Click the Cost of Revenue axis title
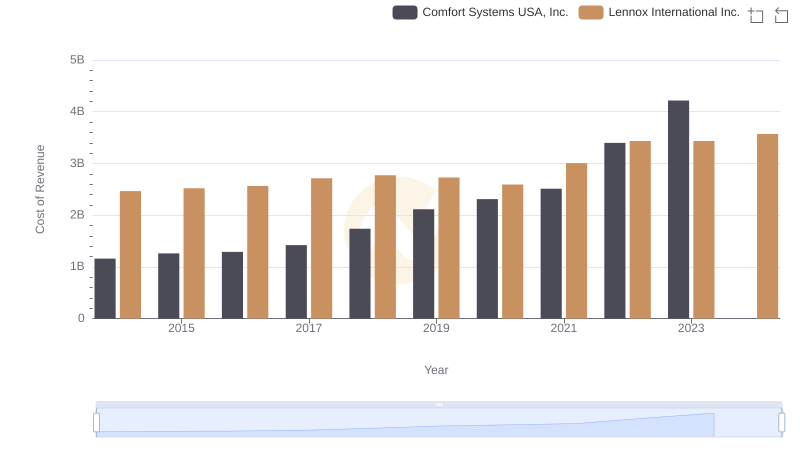Viewport: 800px width, 461px height. pyautogui.click(x=40, y=189)
